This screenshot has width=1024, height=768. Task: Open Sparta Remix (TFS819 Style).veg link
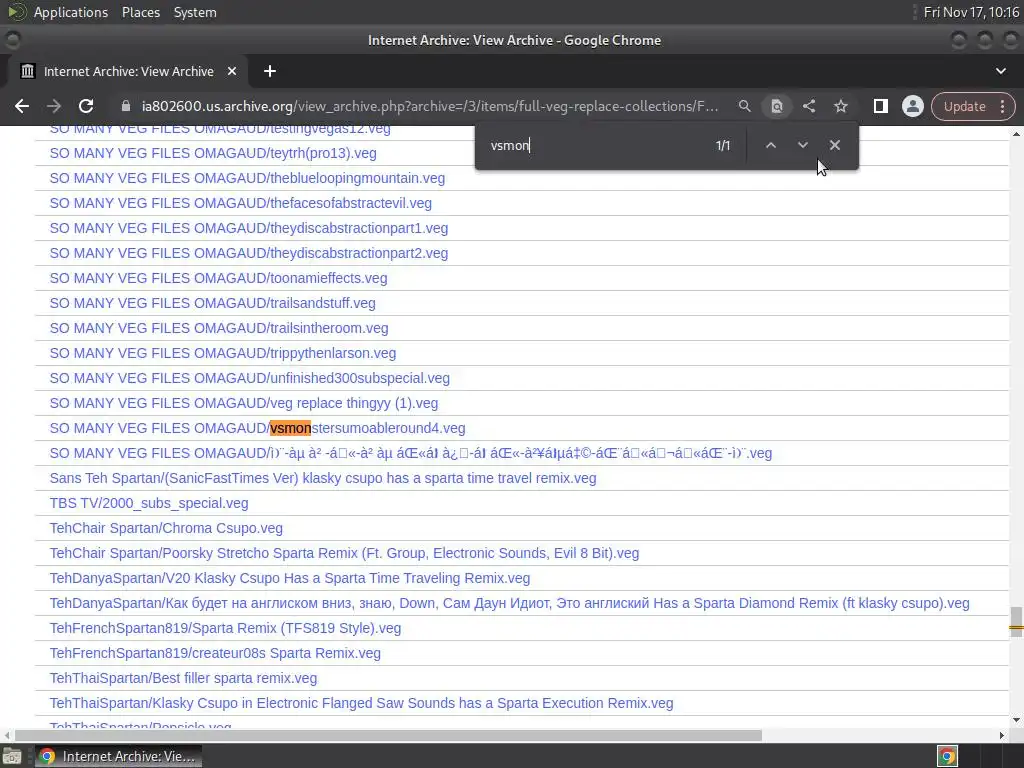point(225,628)
